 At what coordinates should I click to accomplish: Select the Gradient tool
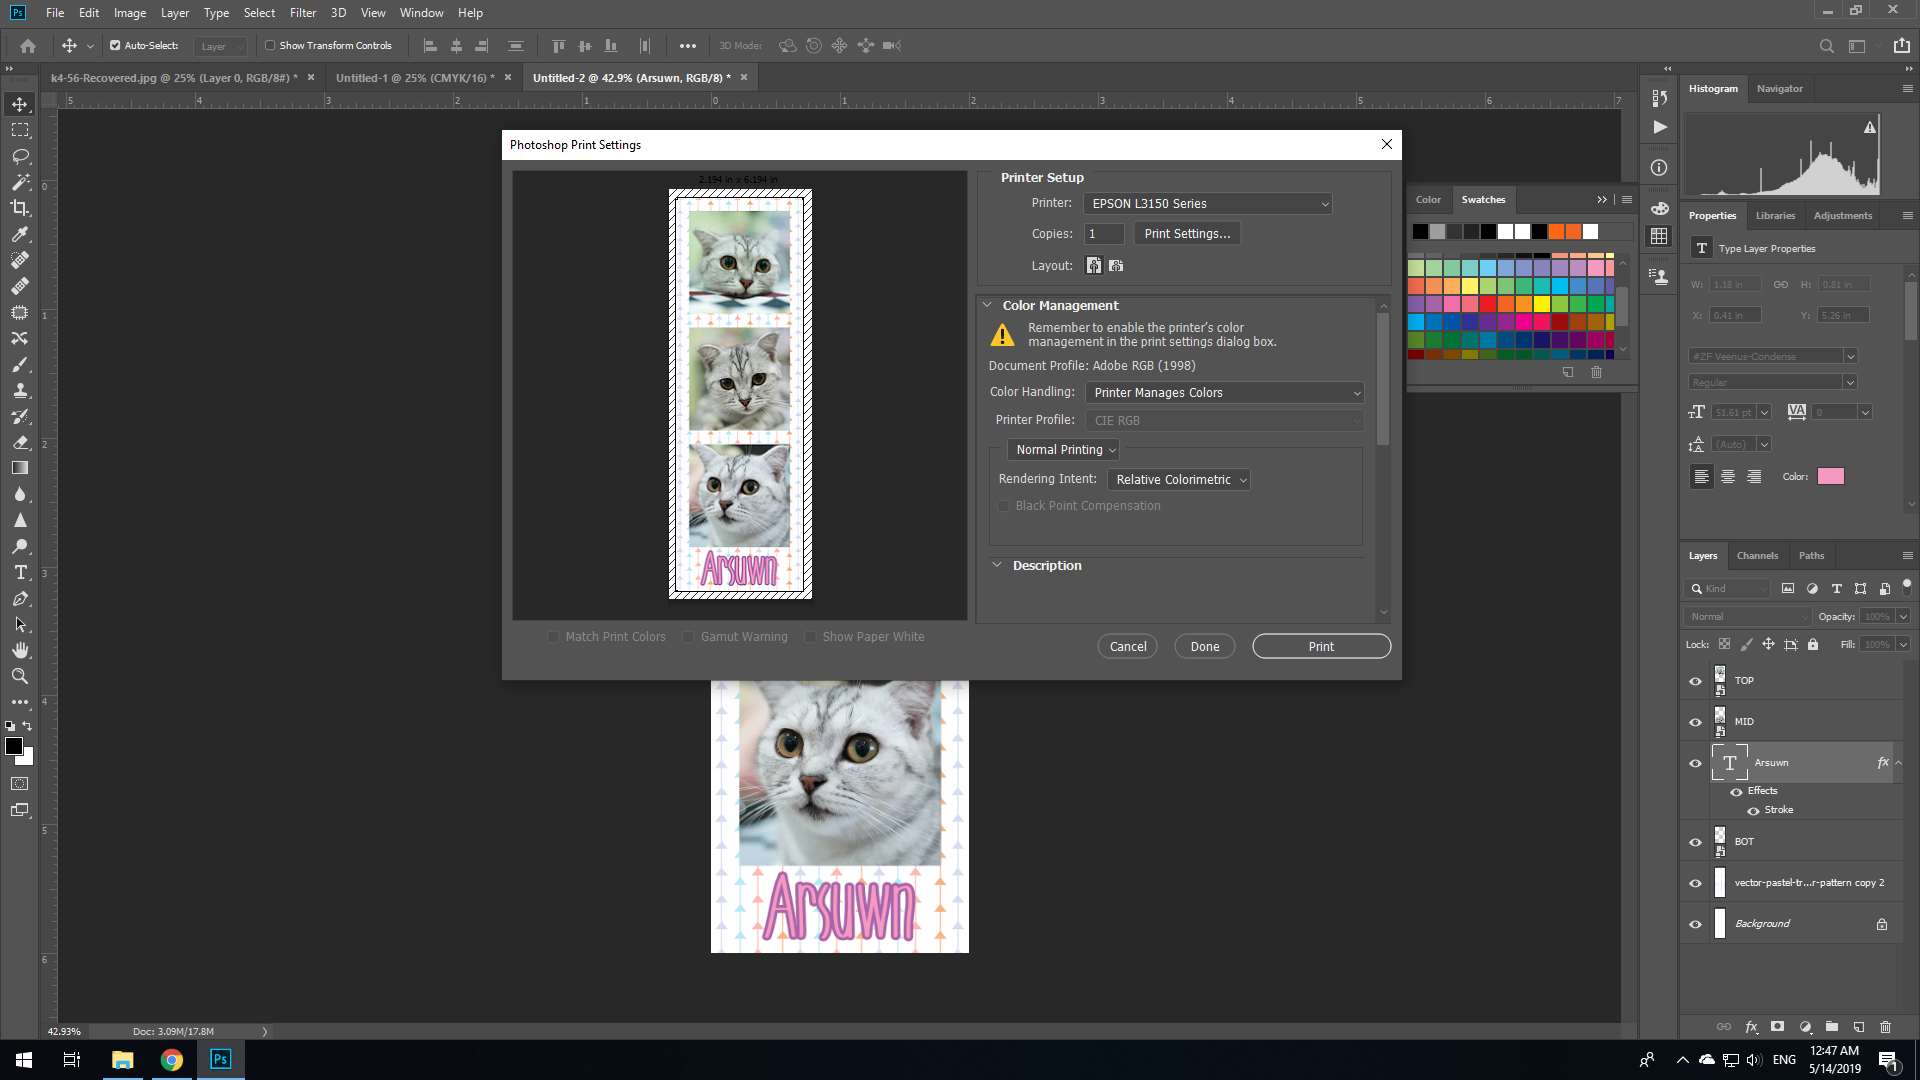click(x=20, y=468)
